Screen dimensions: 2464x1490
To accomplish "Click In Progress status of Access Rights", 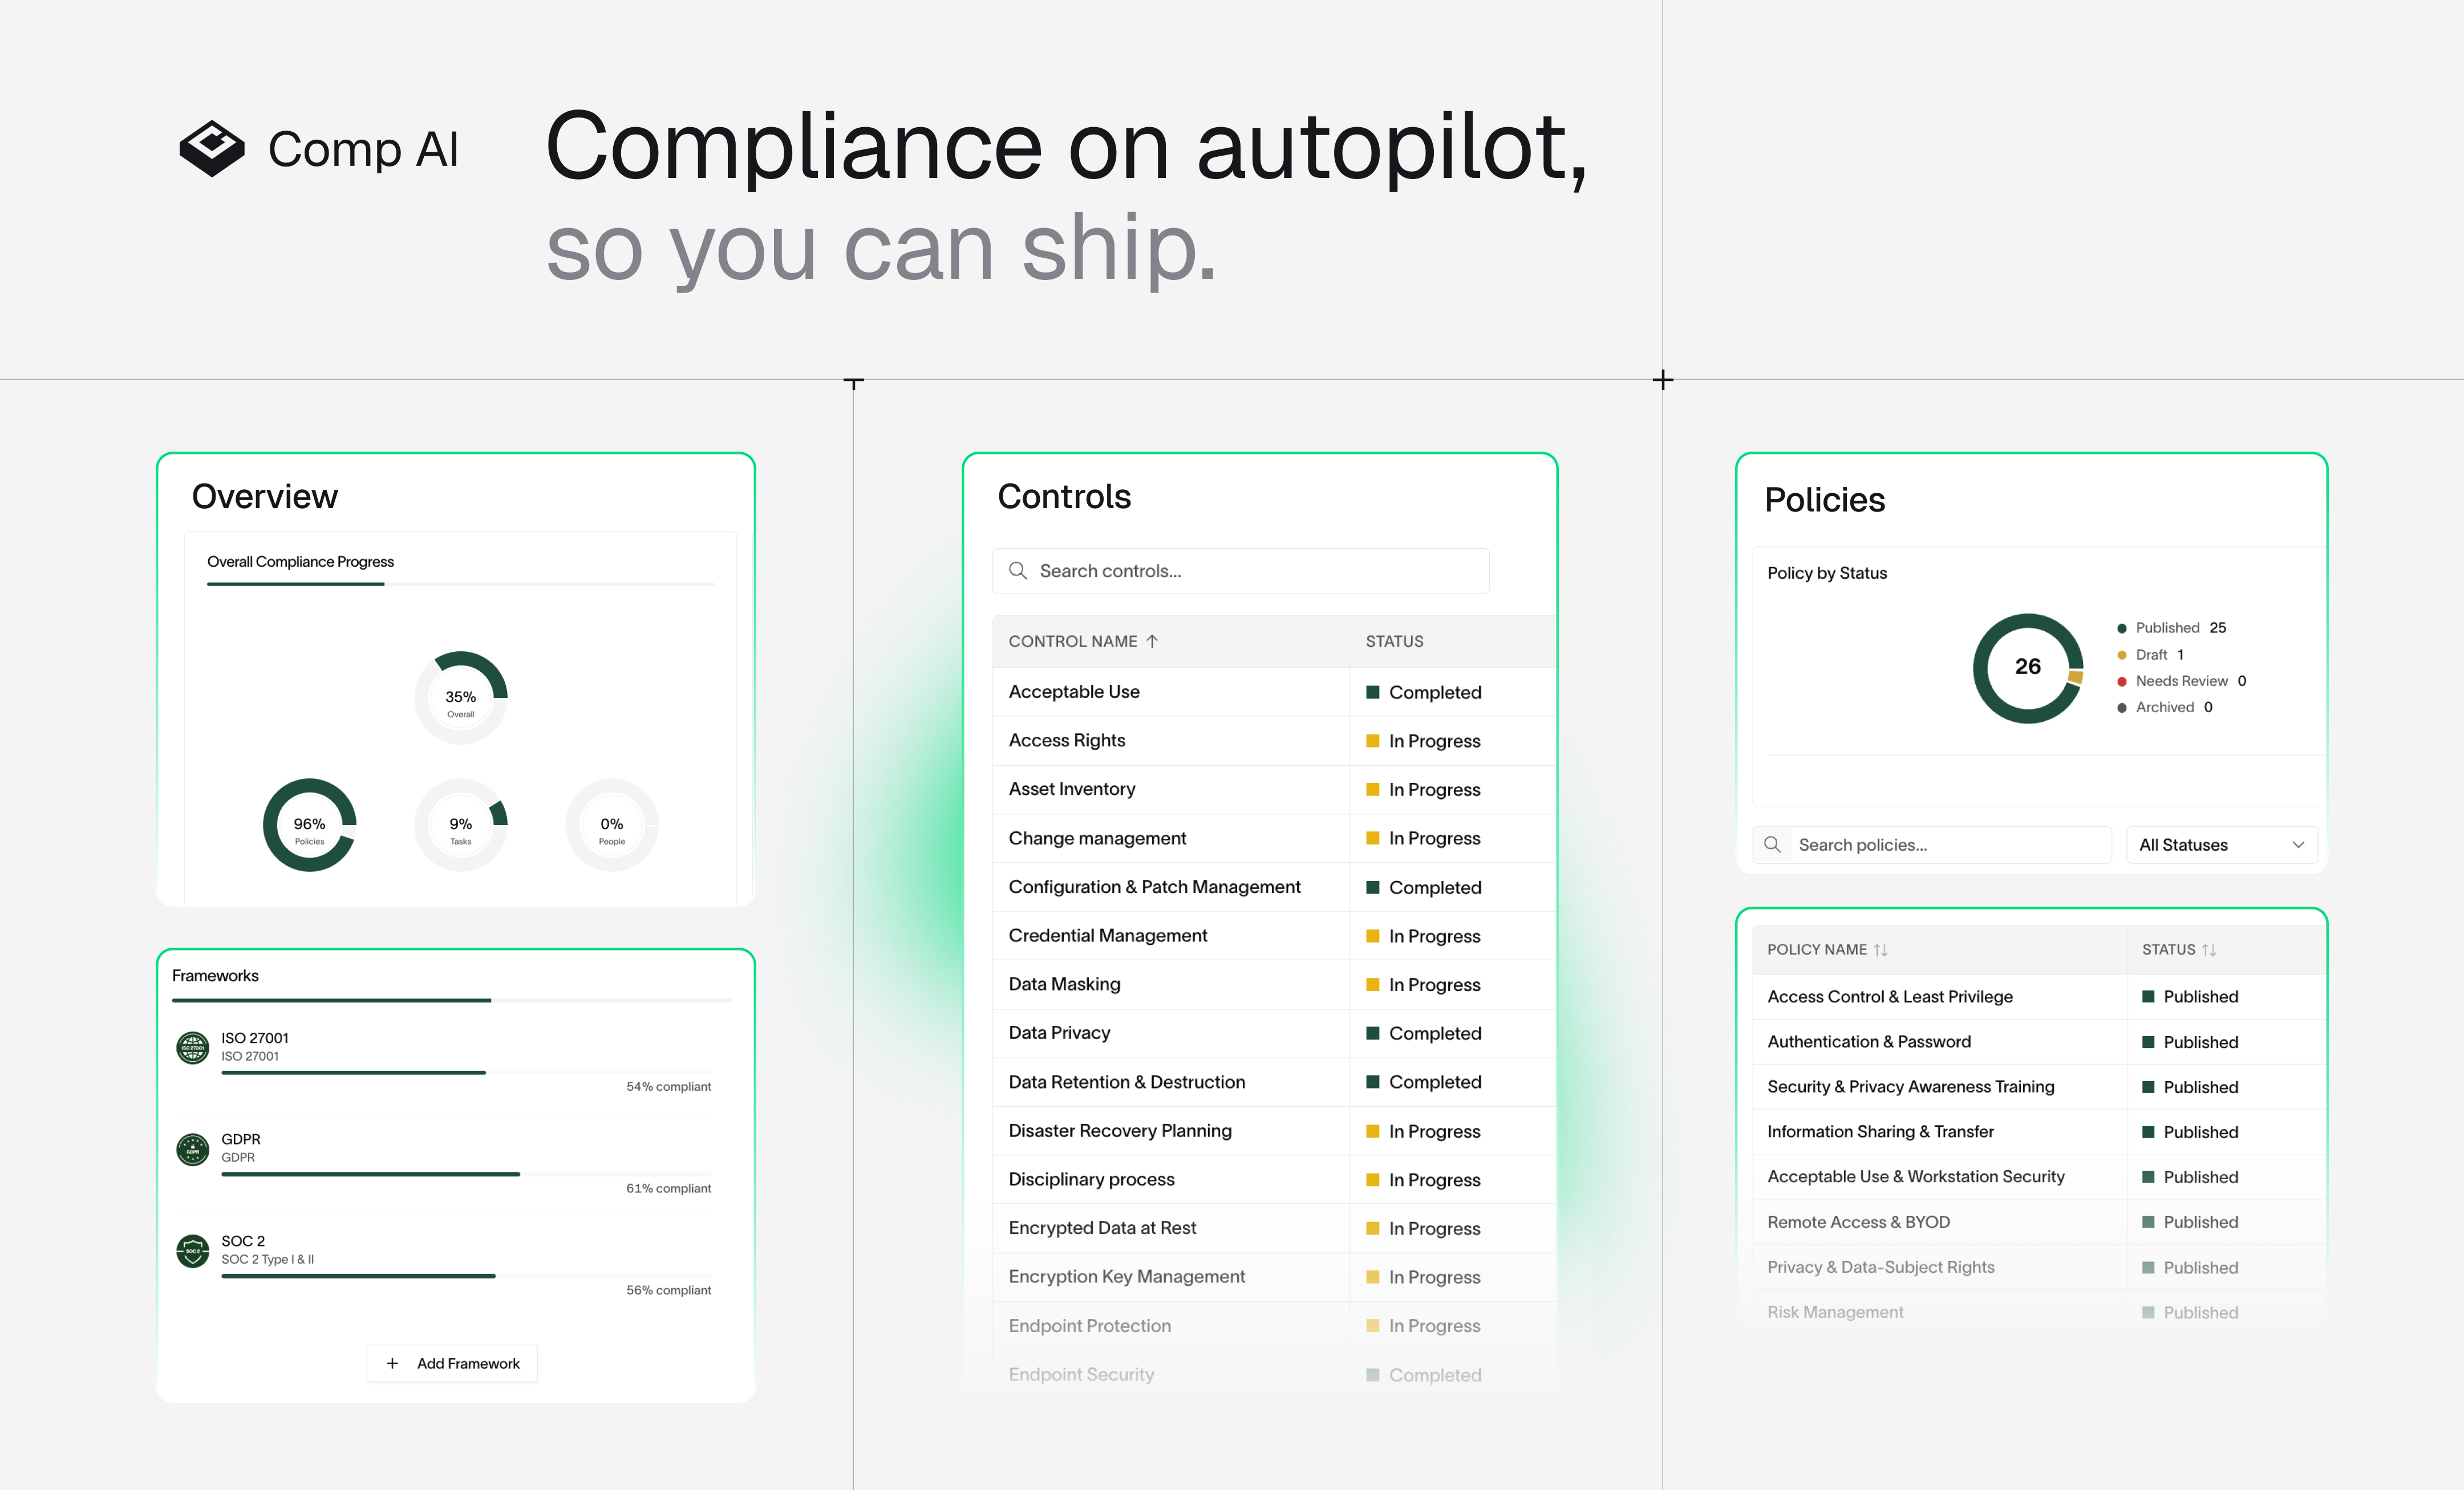I will pyautogui.click(x=1424, y=741).
